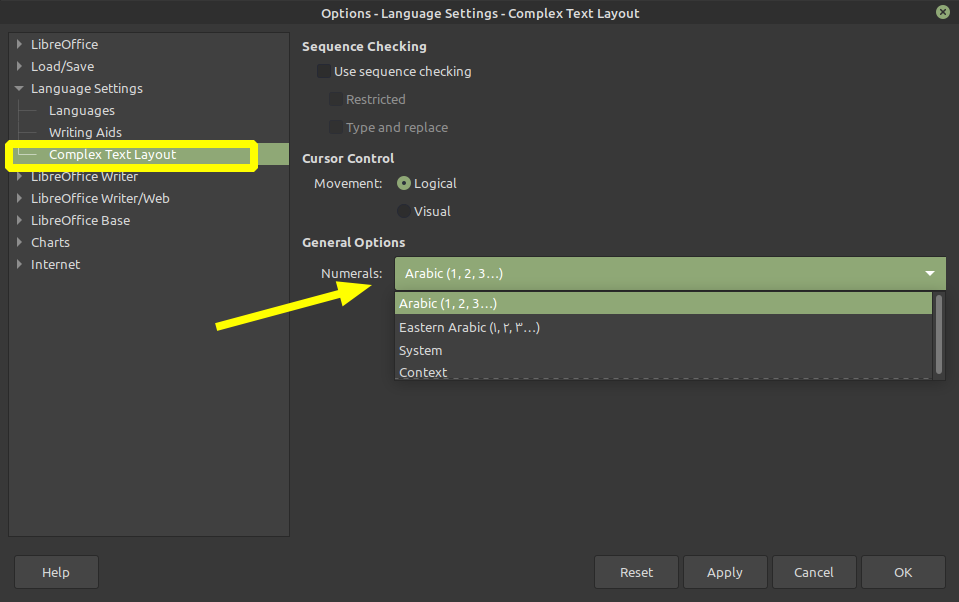This screenshot has width=959, height=602.
Task: Open the Languages settings page
Action: point(82,110)
